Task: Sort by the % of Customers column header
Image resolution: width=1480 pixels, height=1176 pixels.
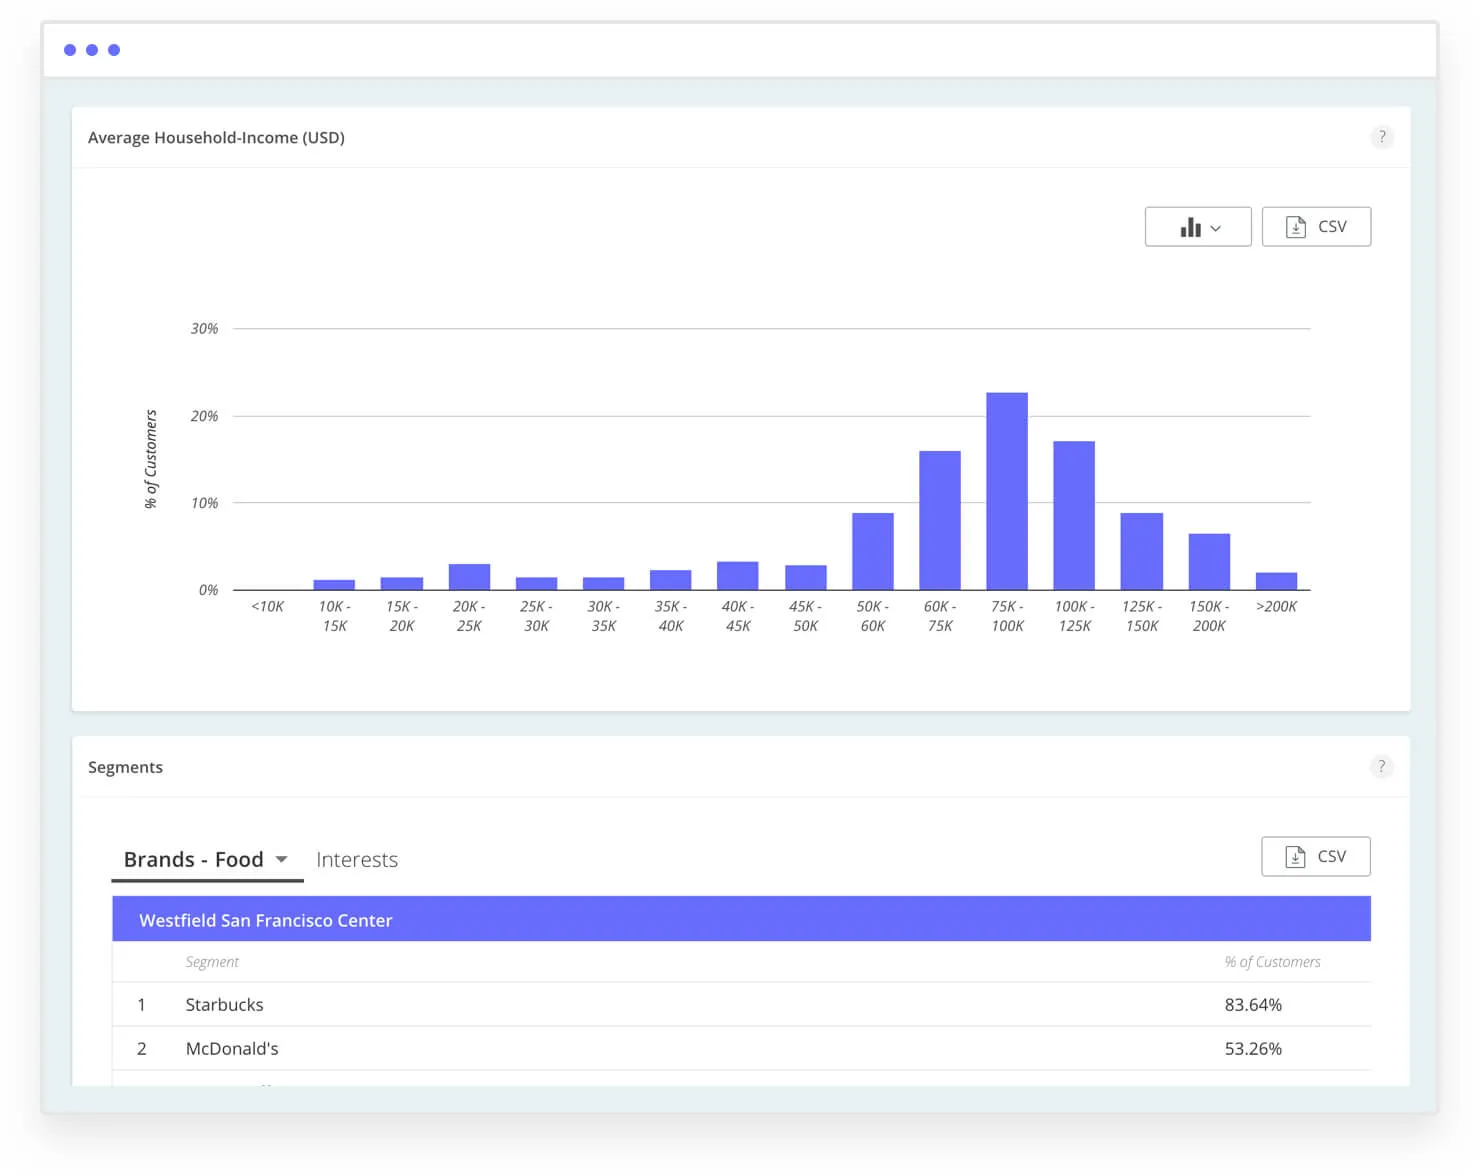Action: (x=1272, y=961)
